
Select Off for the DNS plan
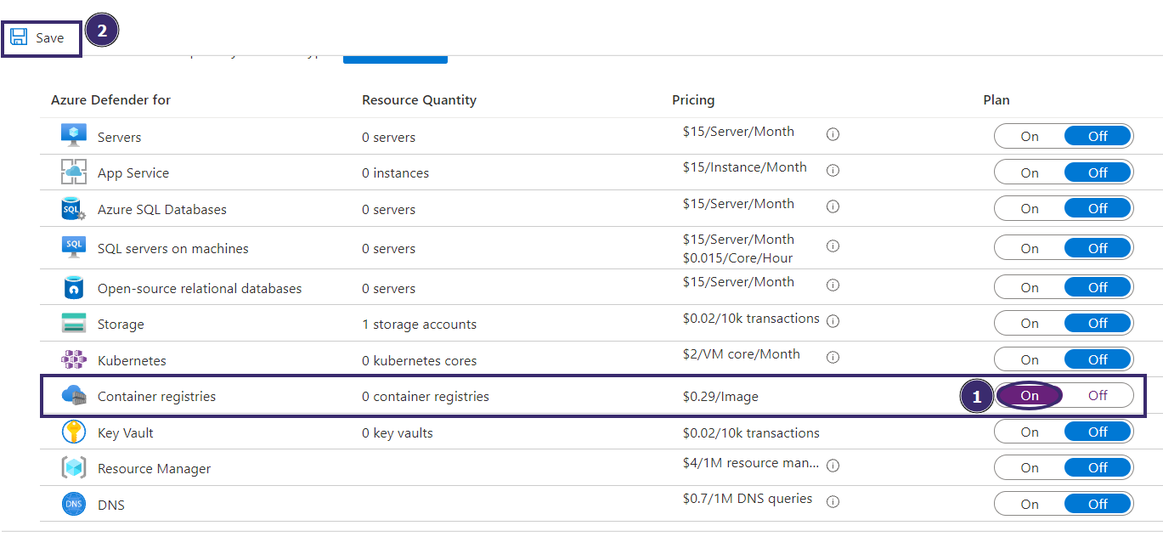point(1098,504)
